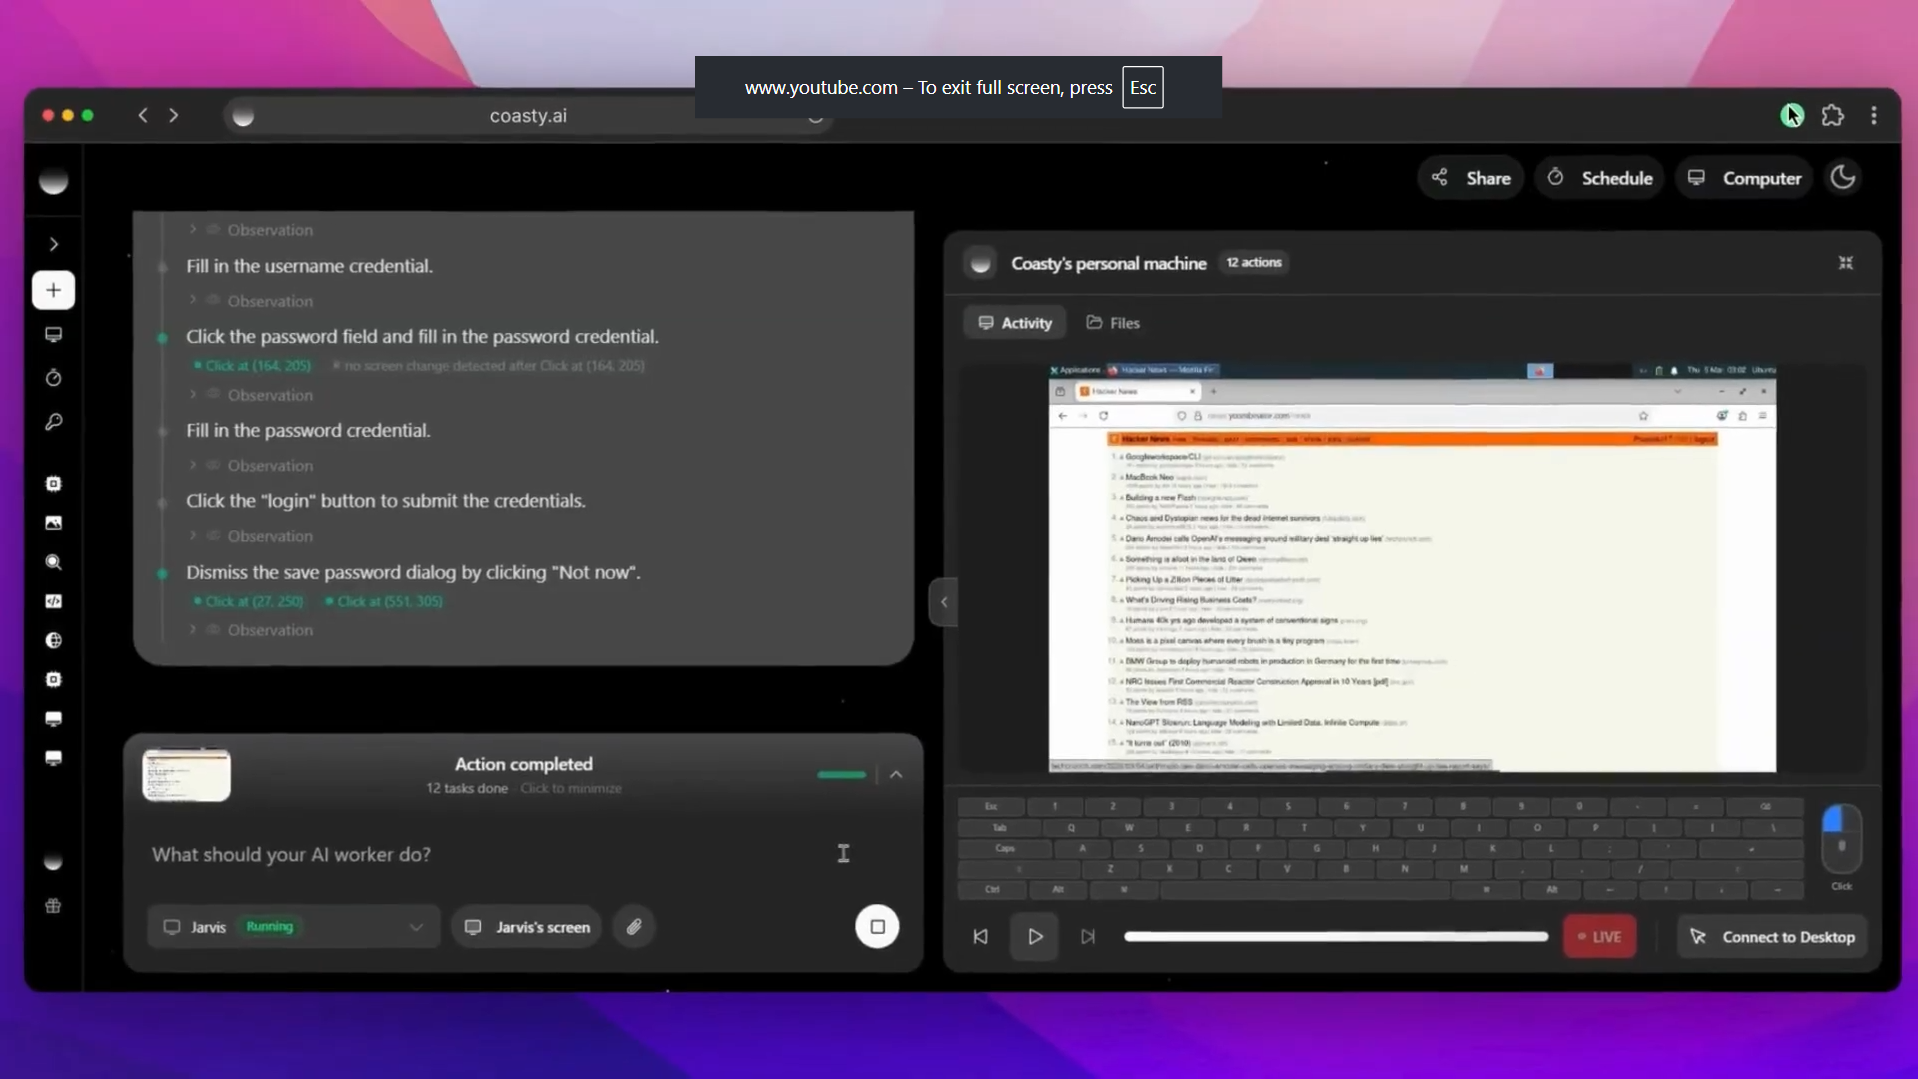Select step "Click the "login" button to submit"
Screen dimensions: 1918x1079
(x=385, y=501)
